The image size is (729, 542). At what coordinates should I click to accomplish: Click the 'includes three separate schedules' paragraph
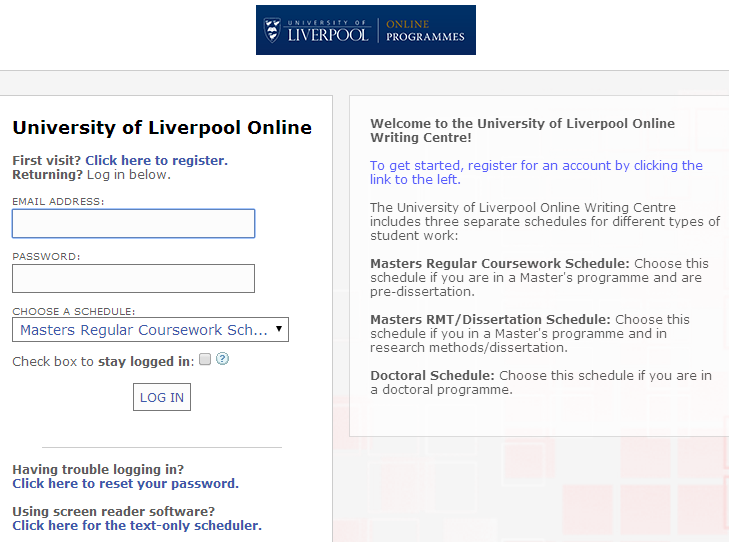tap(545, 221)
